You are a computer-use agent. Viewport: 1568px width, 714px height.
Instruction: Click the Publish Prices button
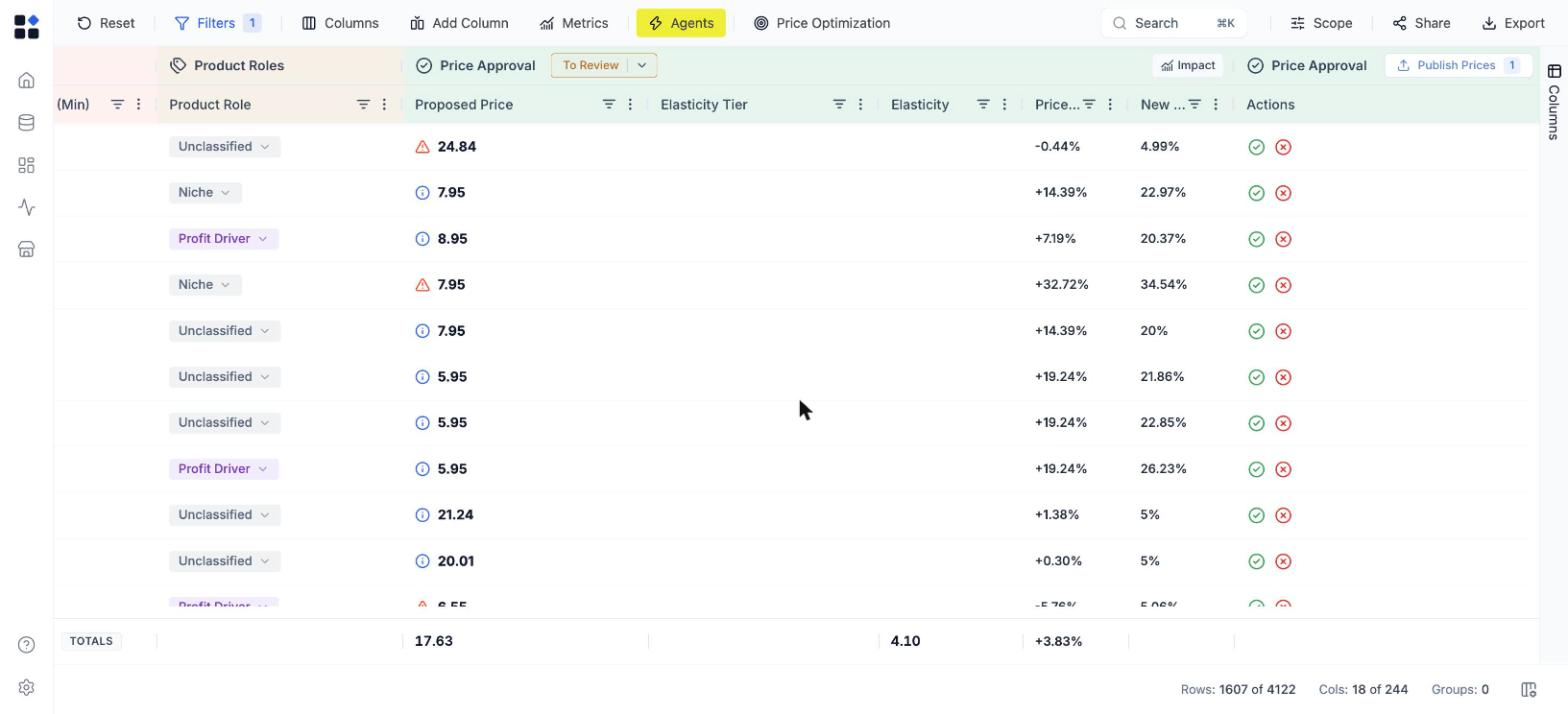pos(1458,65)
